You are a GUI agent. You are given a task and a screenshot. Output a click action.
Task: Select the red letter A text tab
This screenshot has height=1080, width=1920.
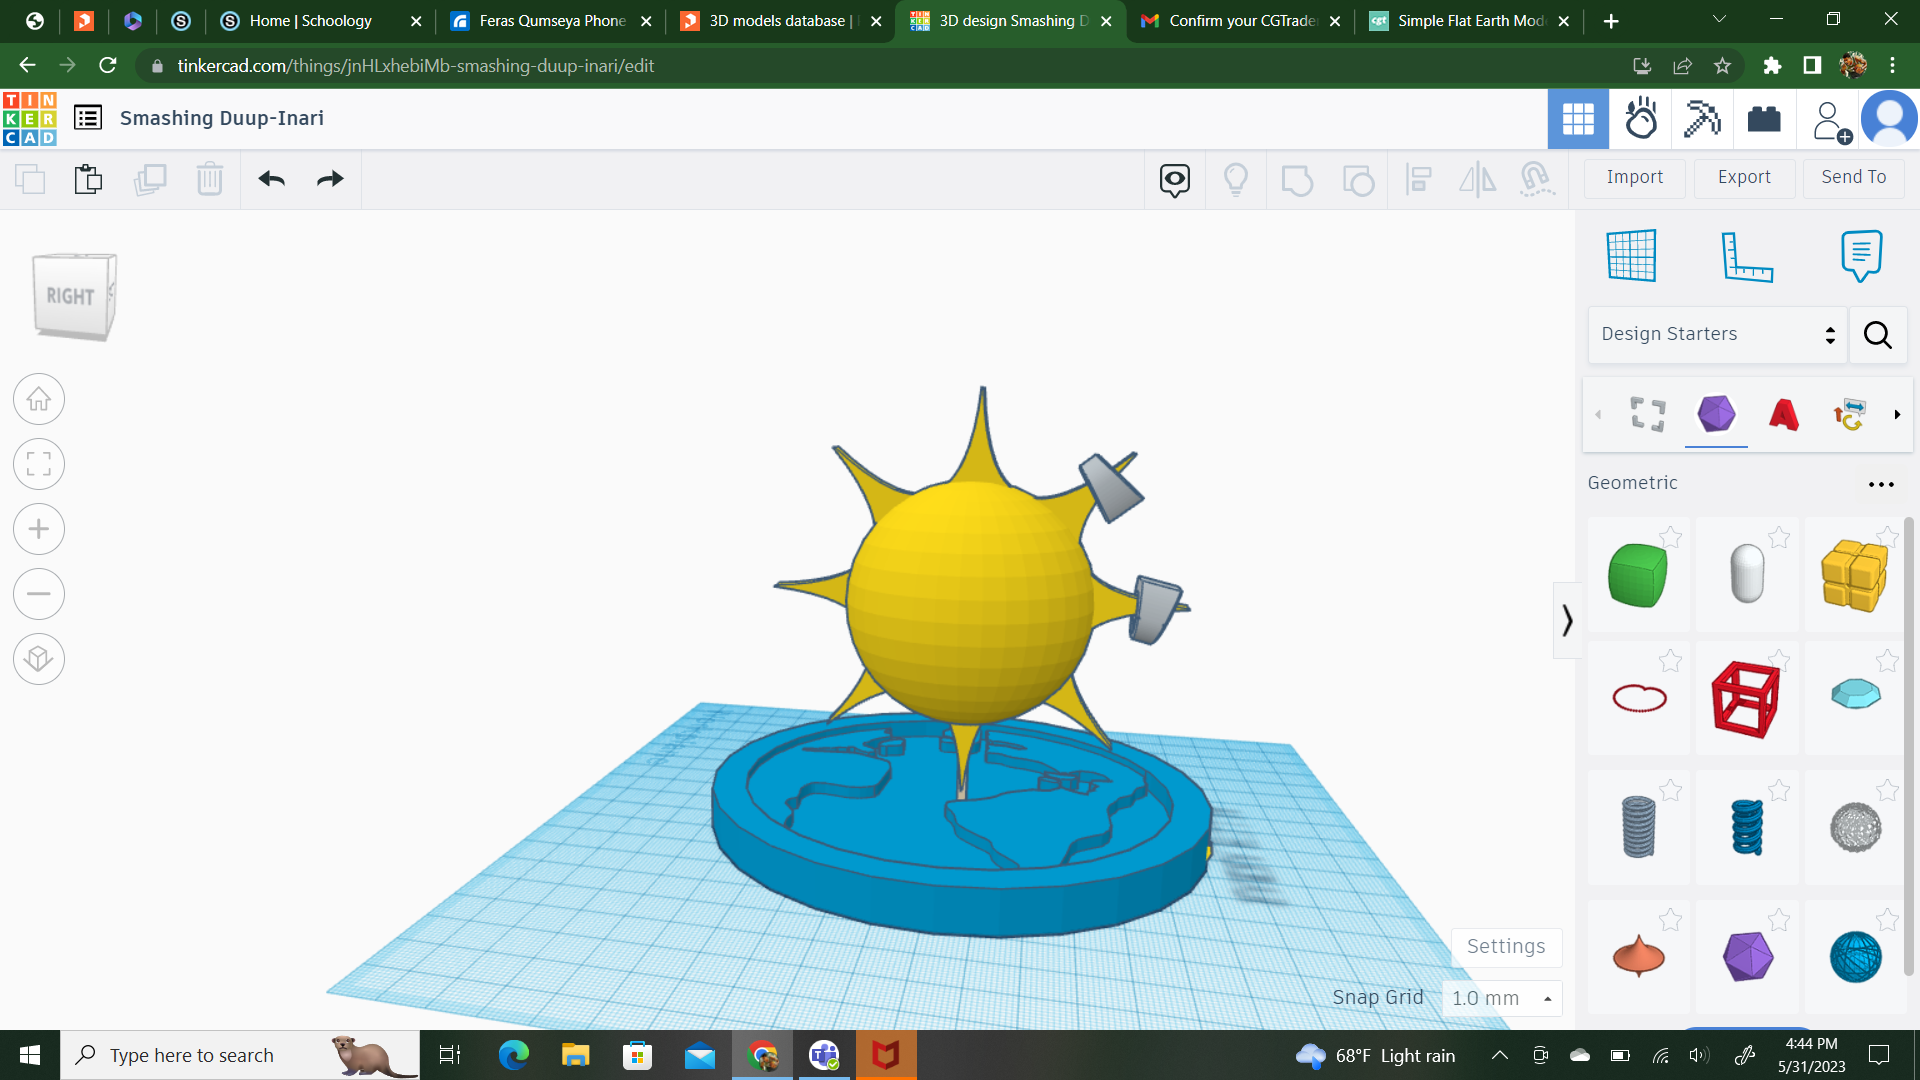(1783, 414)
